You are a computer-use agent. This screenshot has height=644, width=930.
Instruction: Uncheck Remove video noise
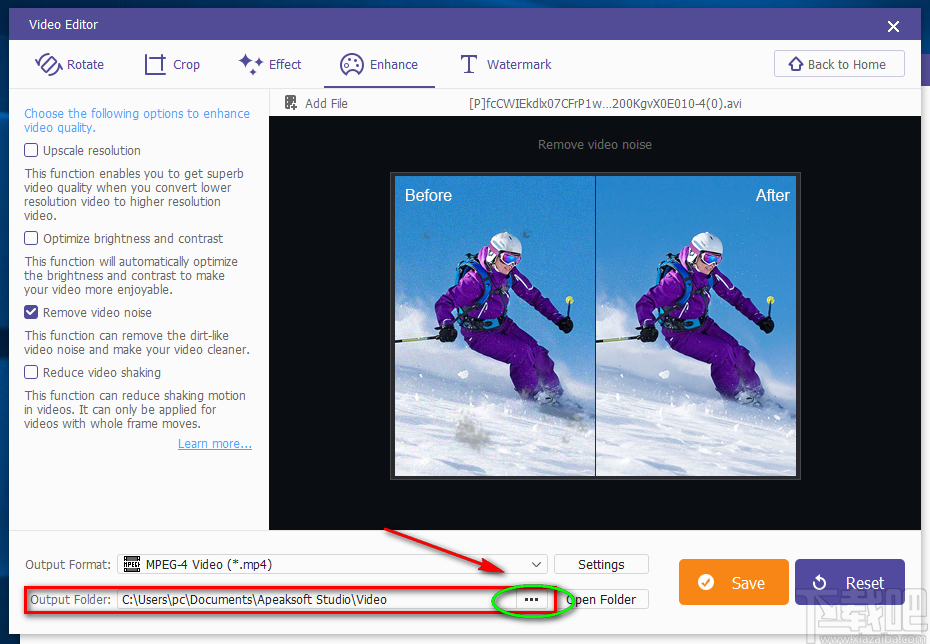pyautogui.click(x=31, y=312)
